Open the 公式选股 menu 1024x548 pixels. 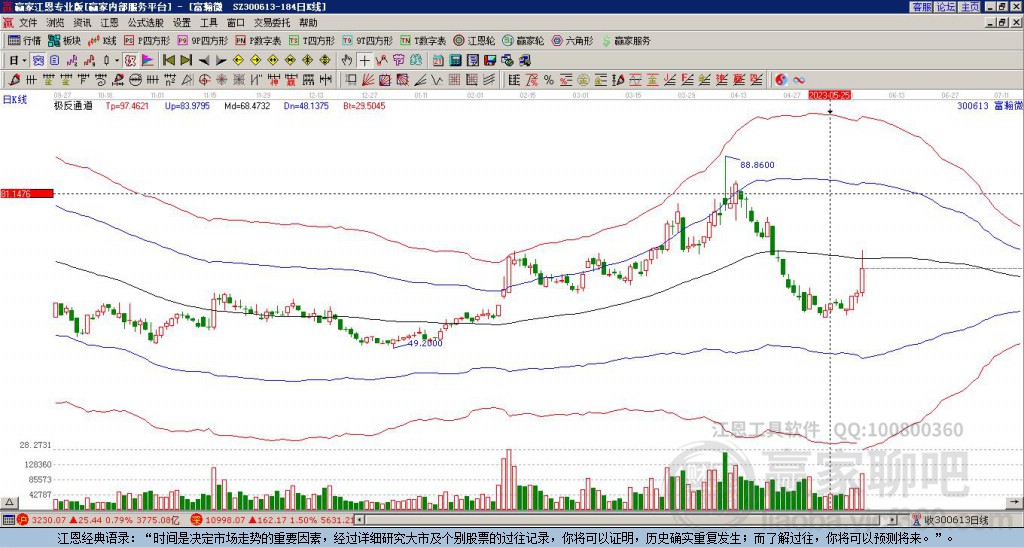coord(146,23)
